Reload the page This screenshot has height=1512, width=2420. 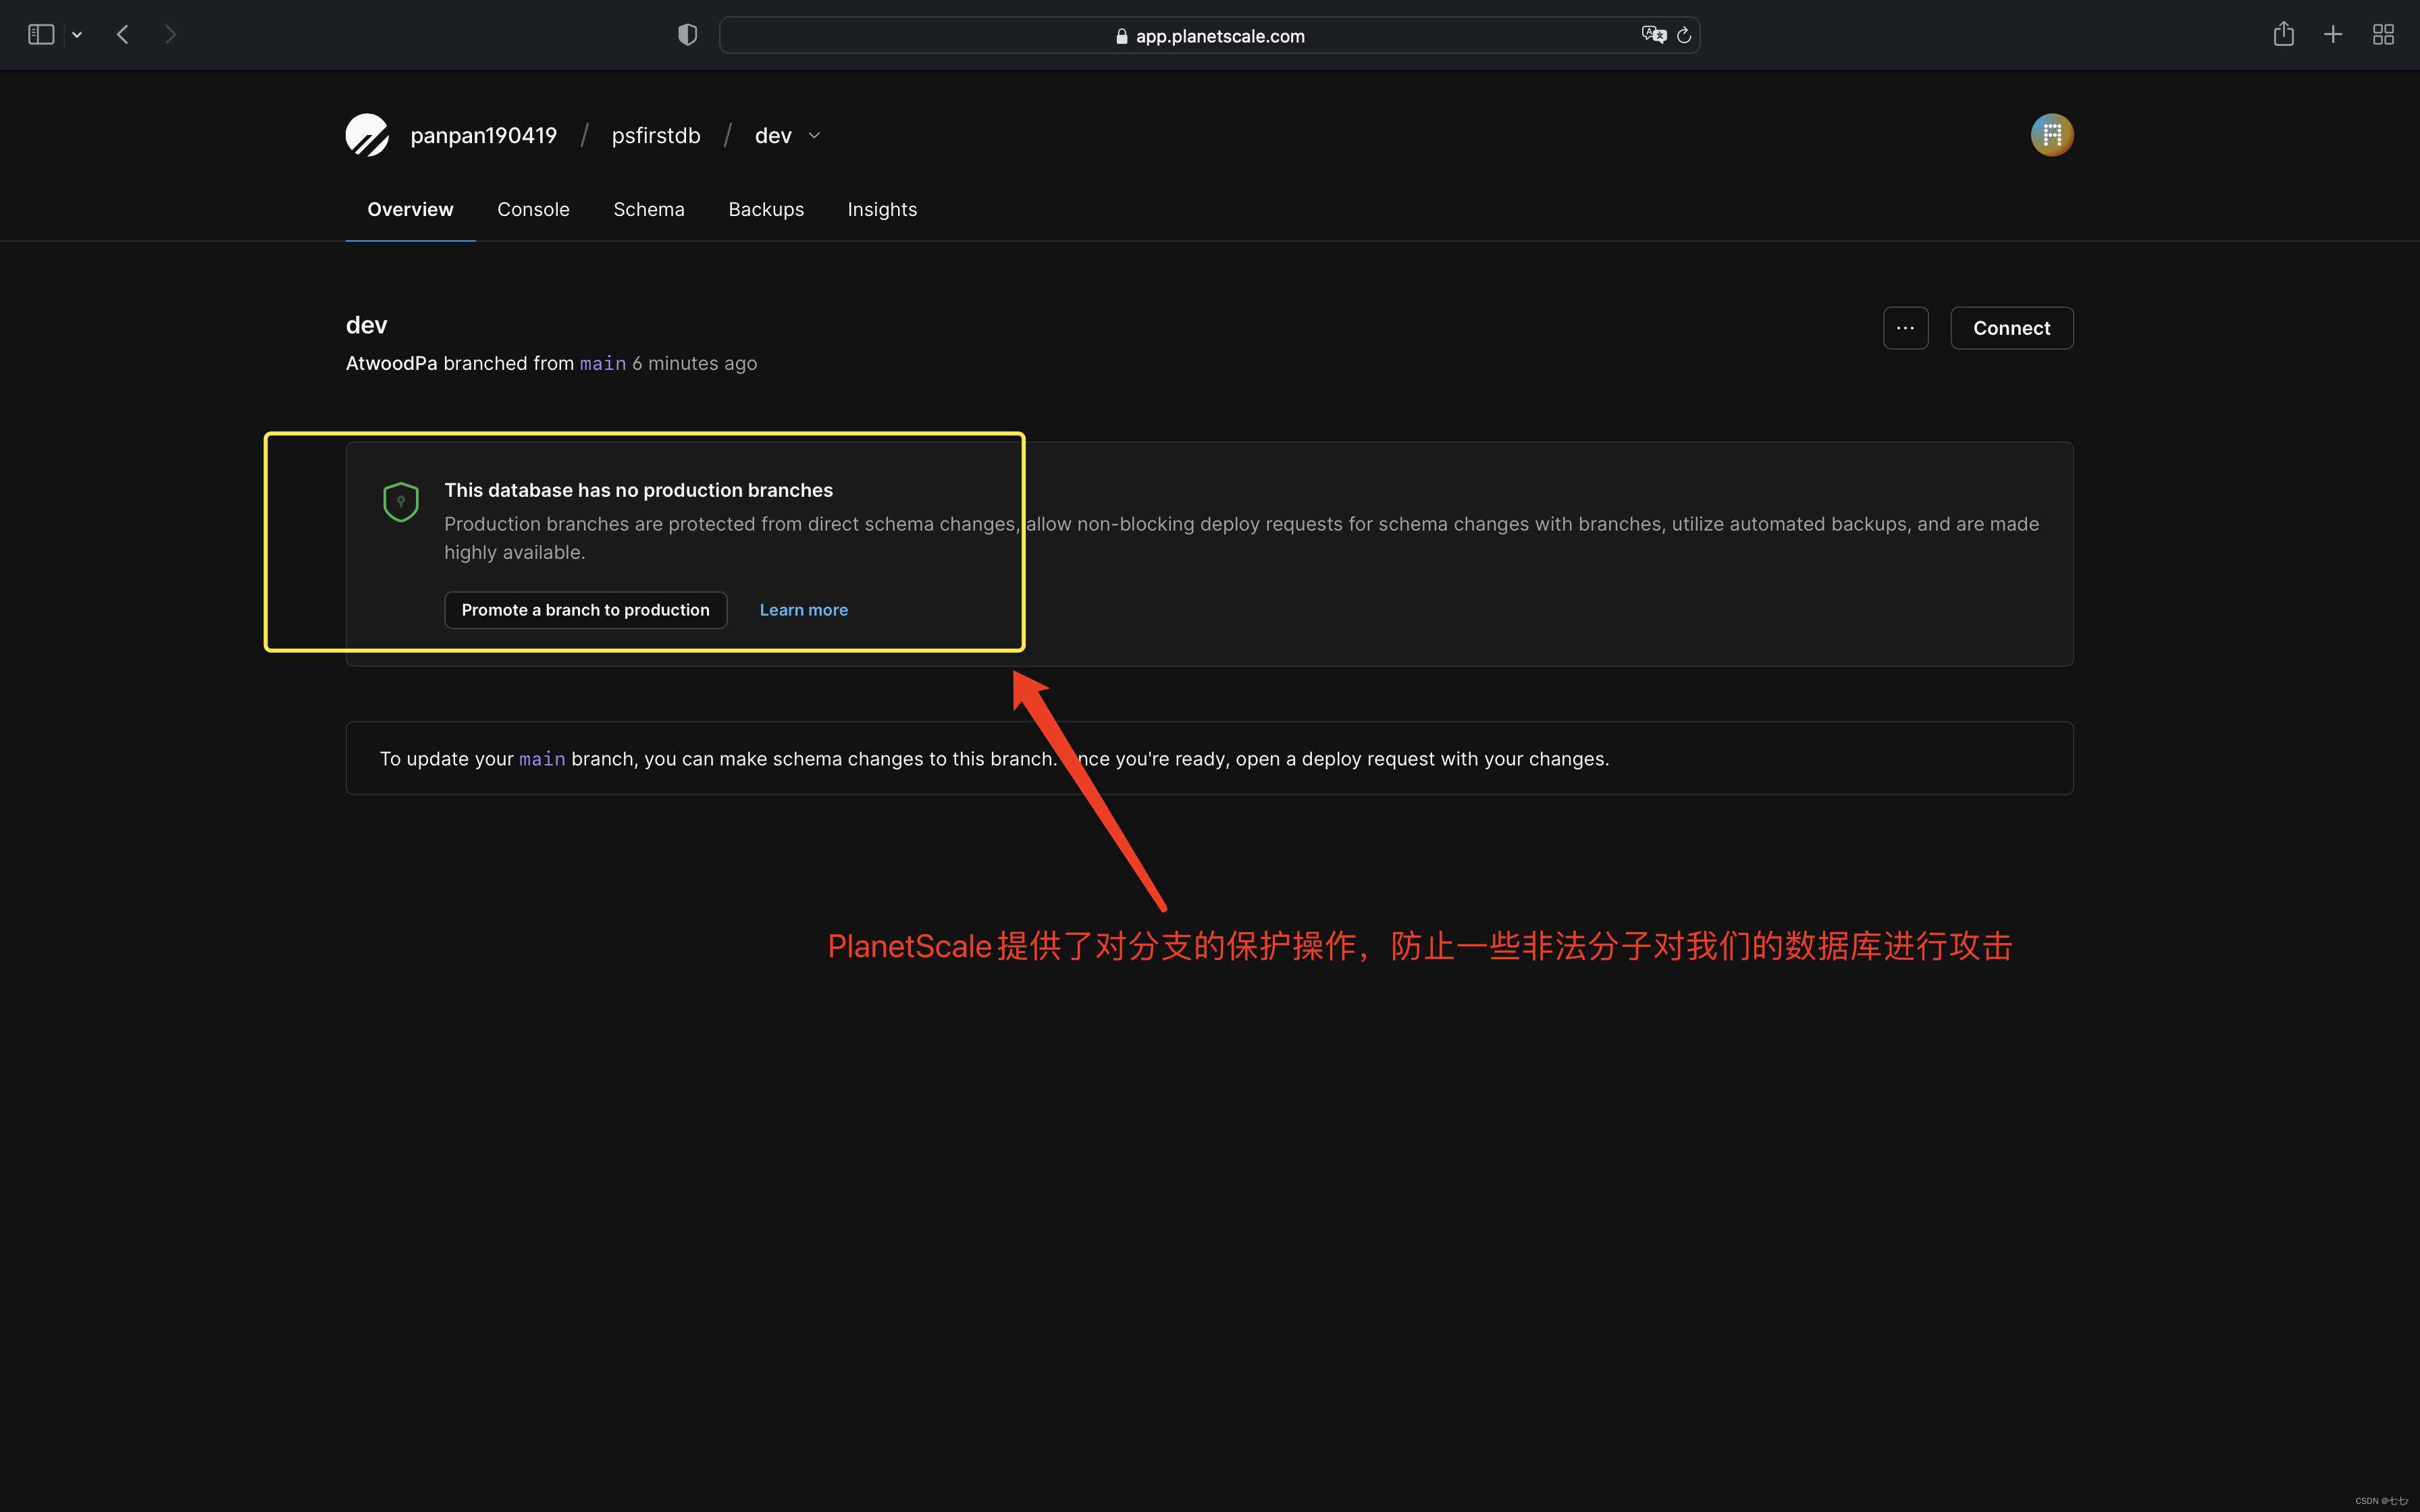point(1684,35)
